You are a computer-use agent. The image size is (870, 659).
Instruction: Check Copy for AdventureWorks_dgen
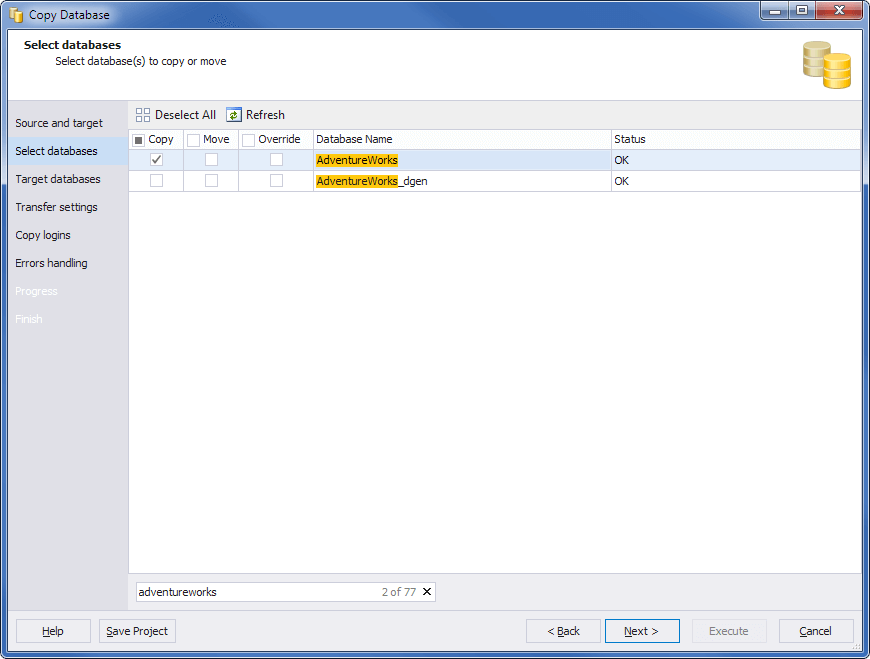coord(156,181)
